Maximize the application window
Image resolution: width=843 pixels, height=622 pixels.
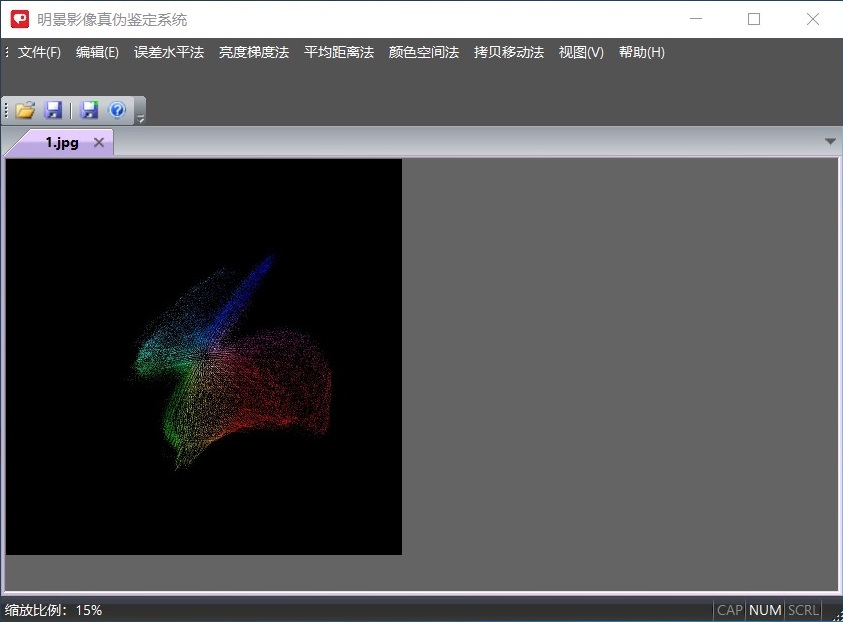754,19
